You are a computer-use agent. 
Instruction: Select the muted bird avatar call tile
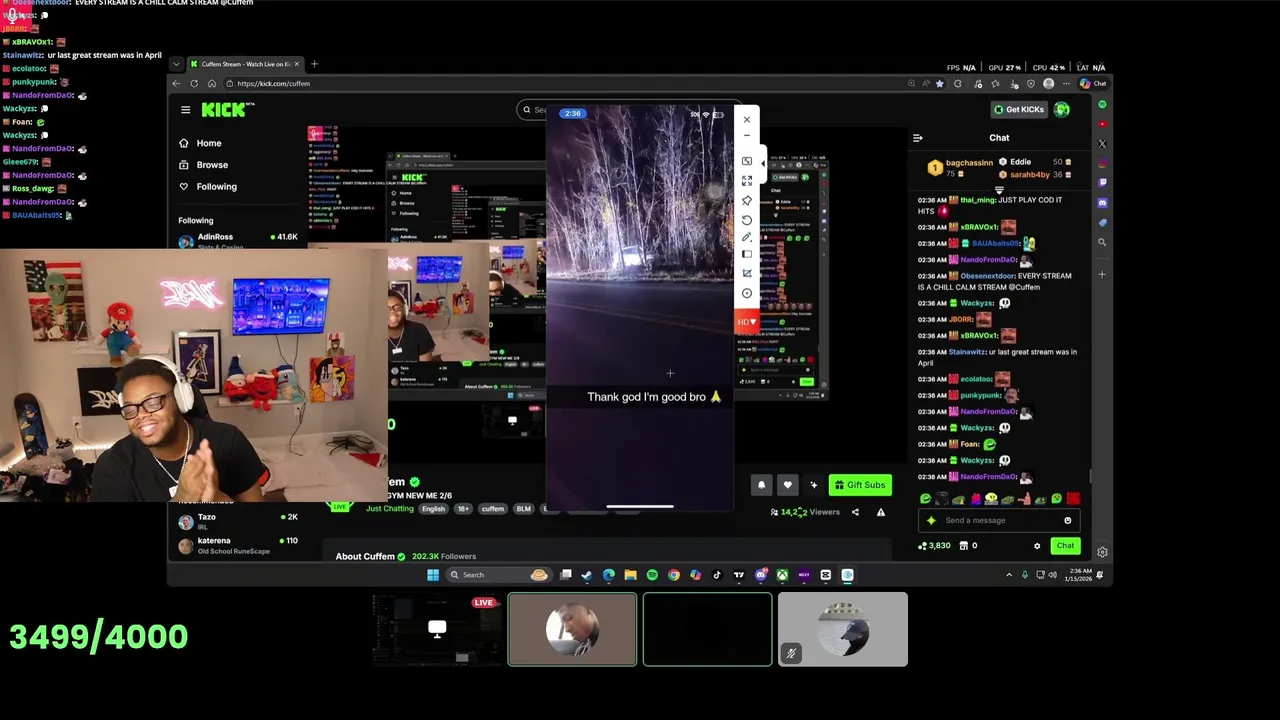point(843,629)
